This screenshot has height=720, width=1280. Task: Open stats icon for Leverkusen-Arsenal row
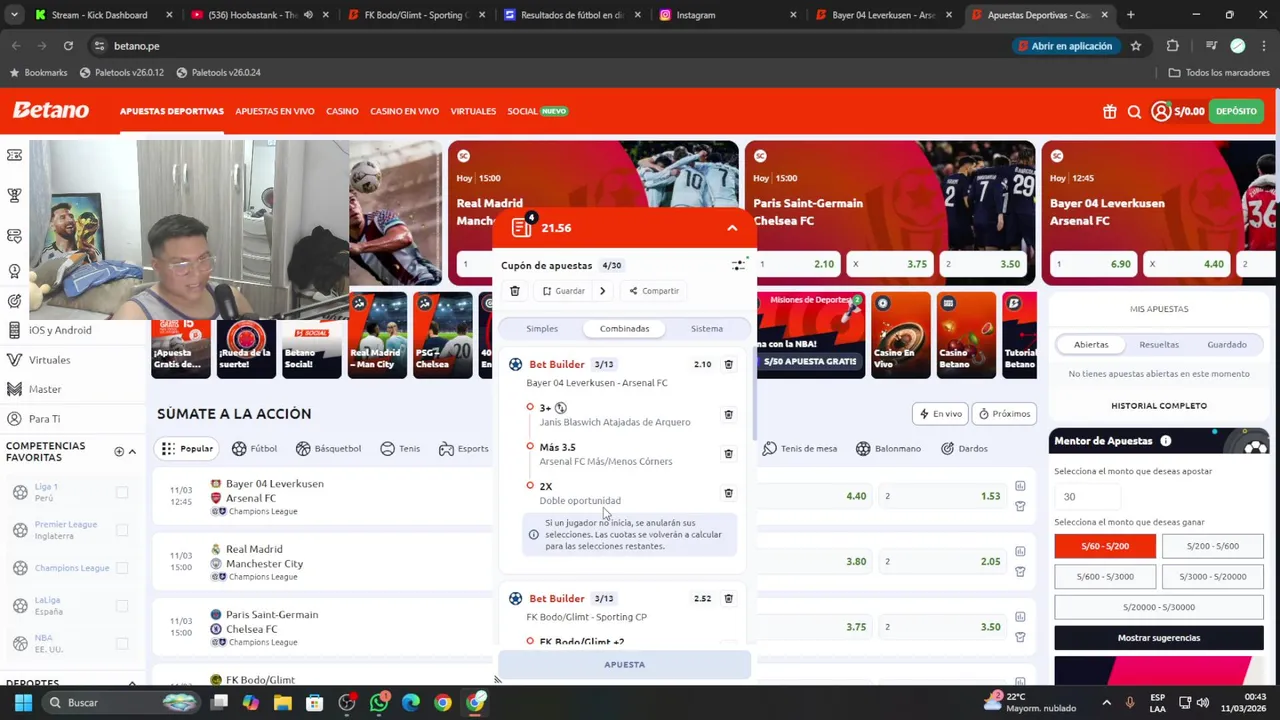tap(1020, 486)
